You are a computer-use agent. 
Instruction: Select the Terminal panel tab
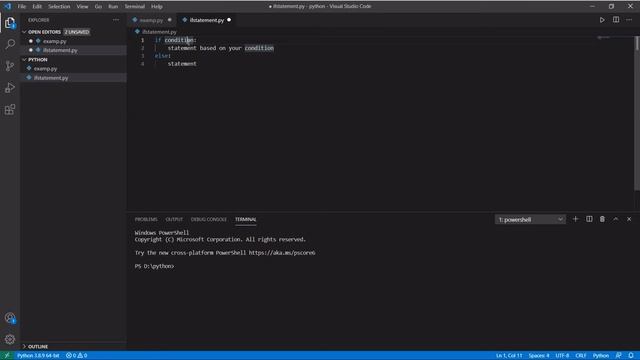245,219
